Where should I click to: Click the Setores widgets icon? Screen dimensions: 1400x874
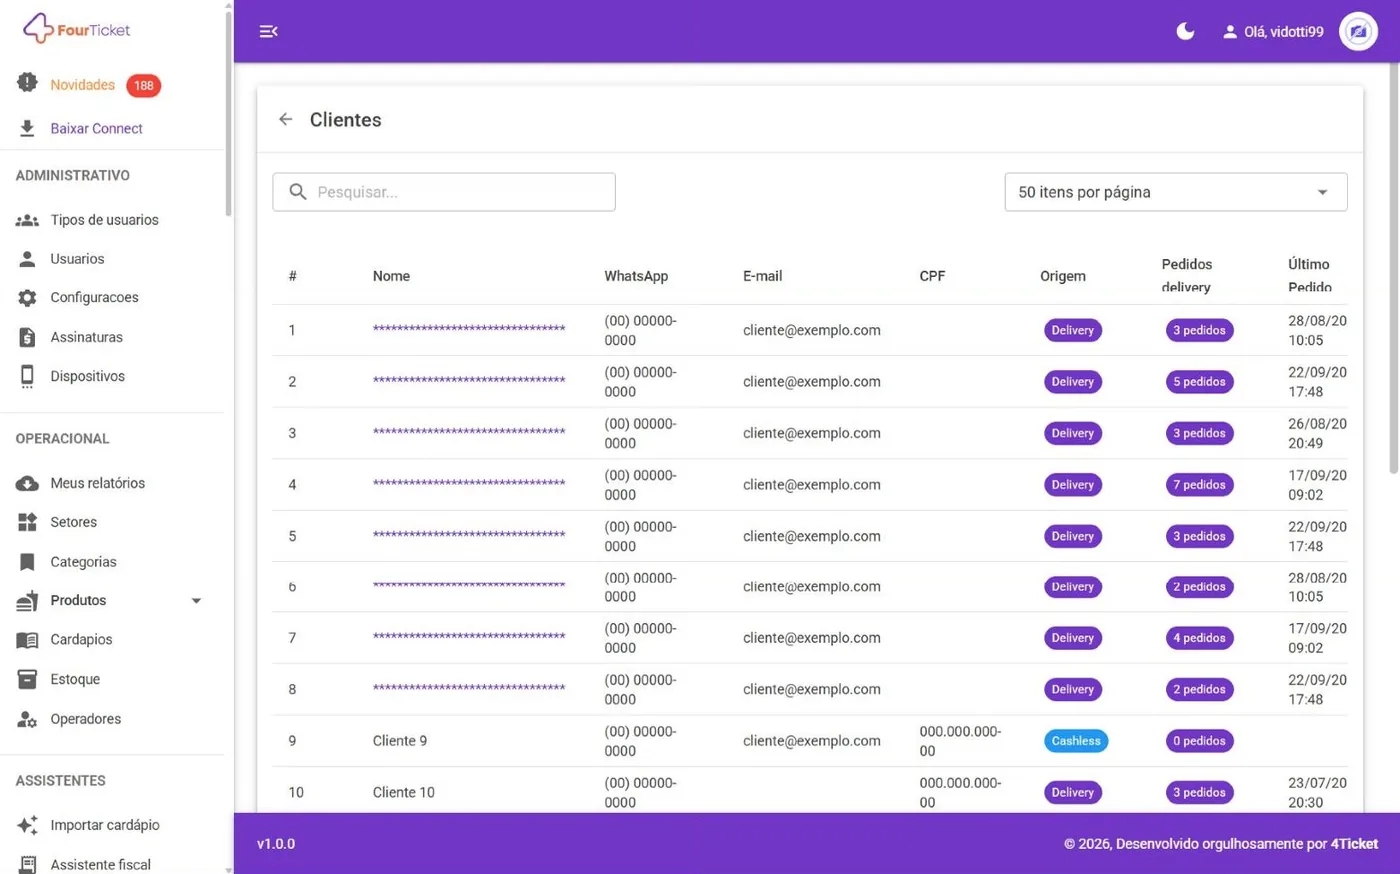pyautogui.click(x=27, y=522)
